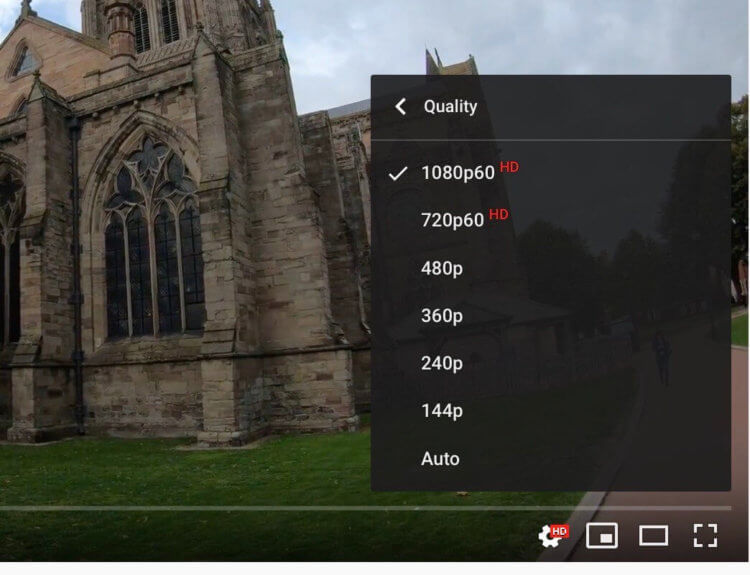Pick 240p video quality
Screen dimensions: 750x575
click(x=551, y=363)
